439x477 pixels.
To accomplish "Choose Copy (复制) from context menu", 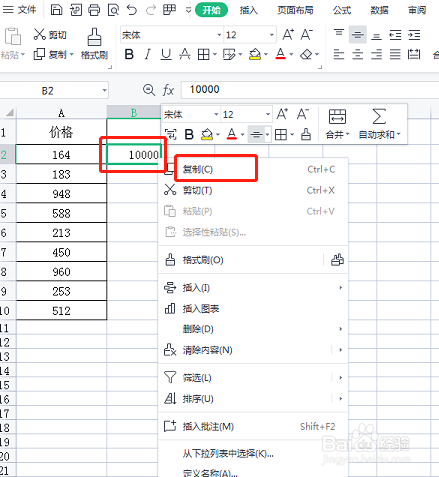I will 253,169.
